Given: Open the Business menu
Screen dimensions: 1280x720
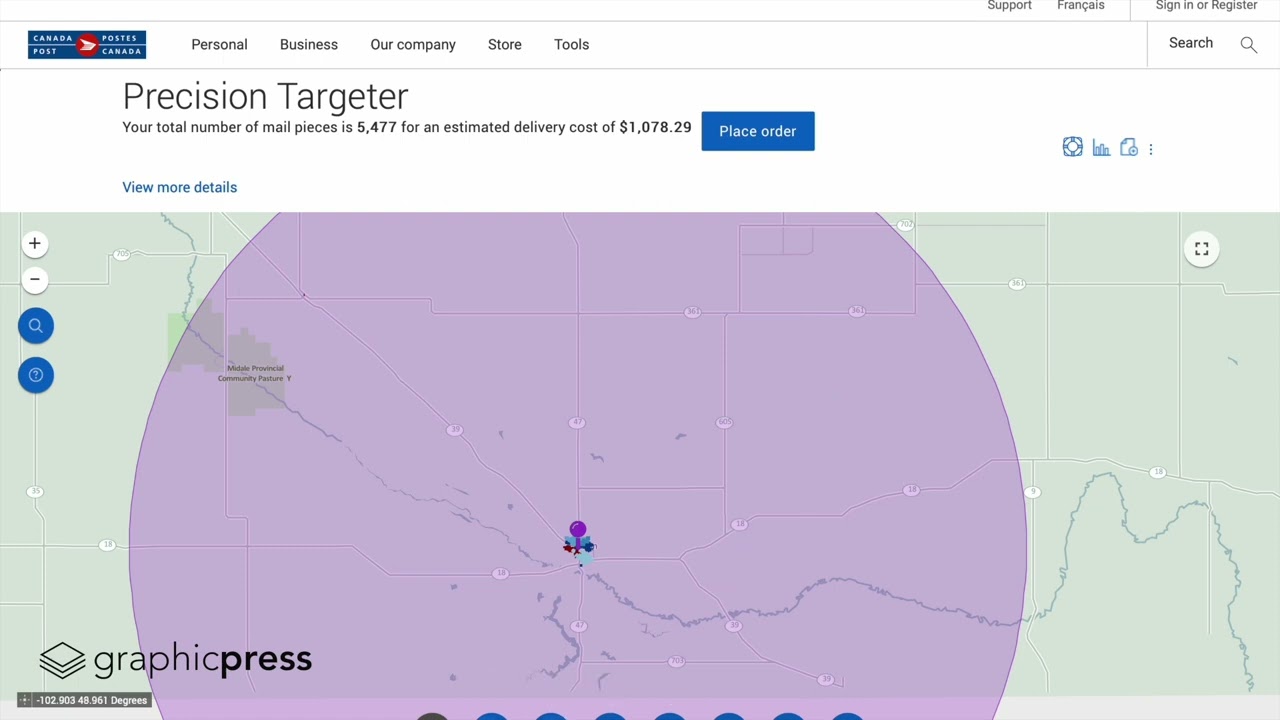Looking at the screenshot, I should [309, 44].
